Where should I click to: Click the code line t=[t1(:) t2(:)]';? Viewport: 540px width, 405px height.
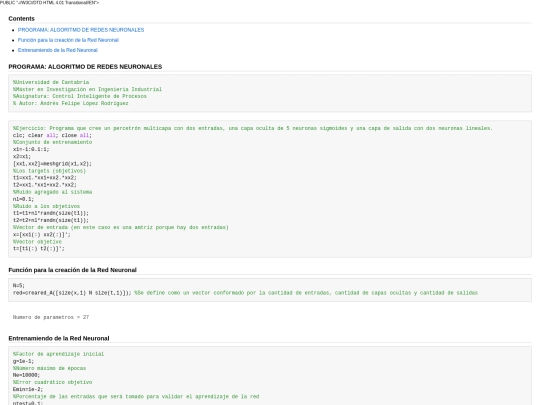click(39, 249)
